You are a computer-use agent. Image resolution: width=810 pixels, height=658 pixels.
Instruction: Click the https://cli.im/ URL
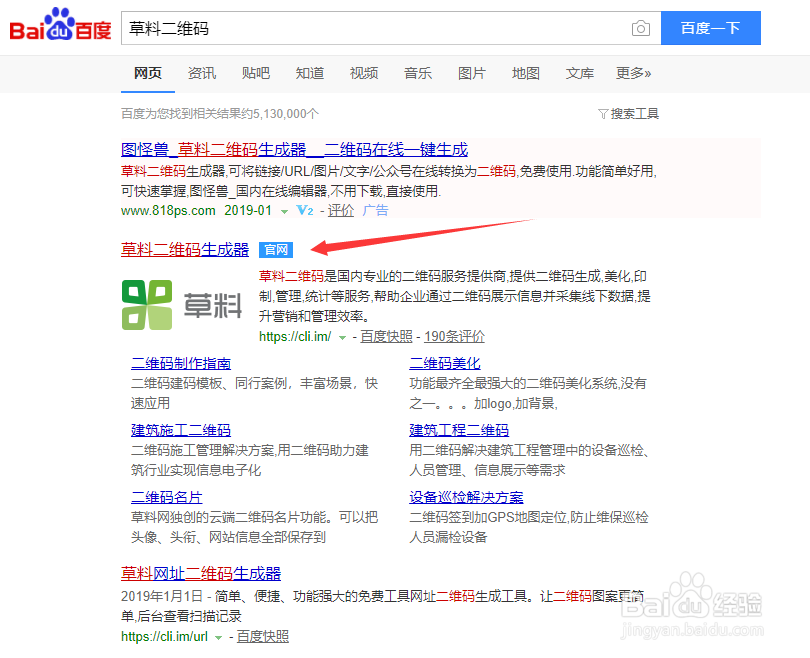[x=295, y=337]
